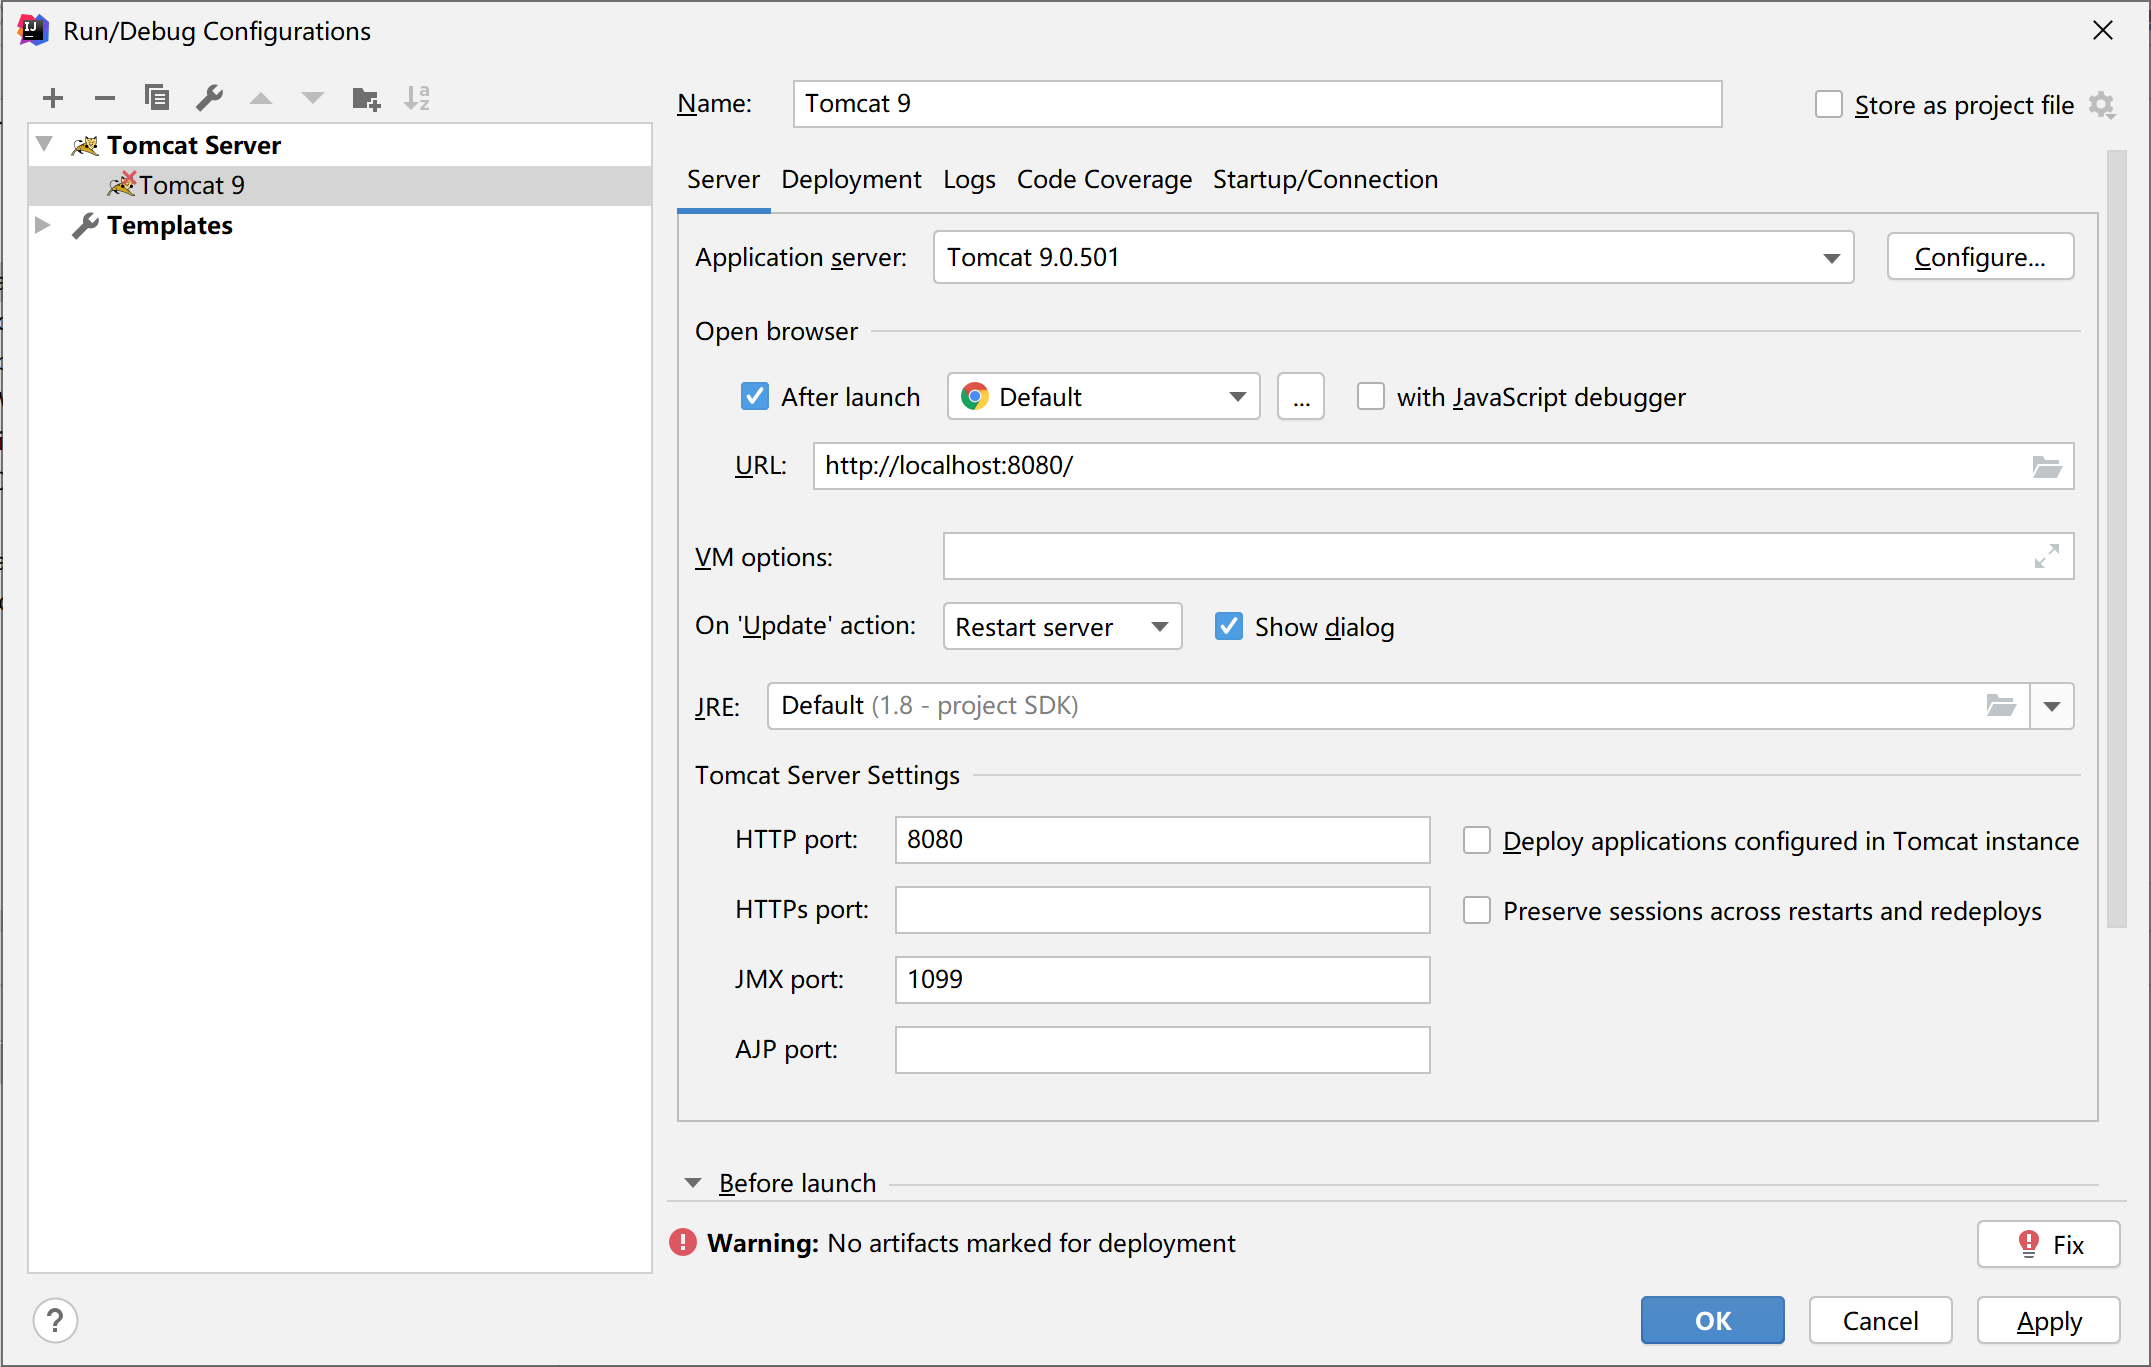Open the Startup/Connection tab
The height and width of the screenshot is (1367, 2151).
tap(1325, 180)
